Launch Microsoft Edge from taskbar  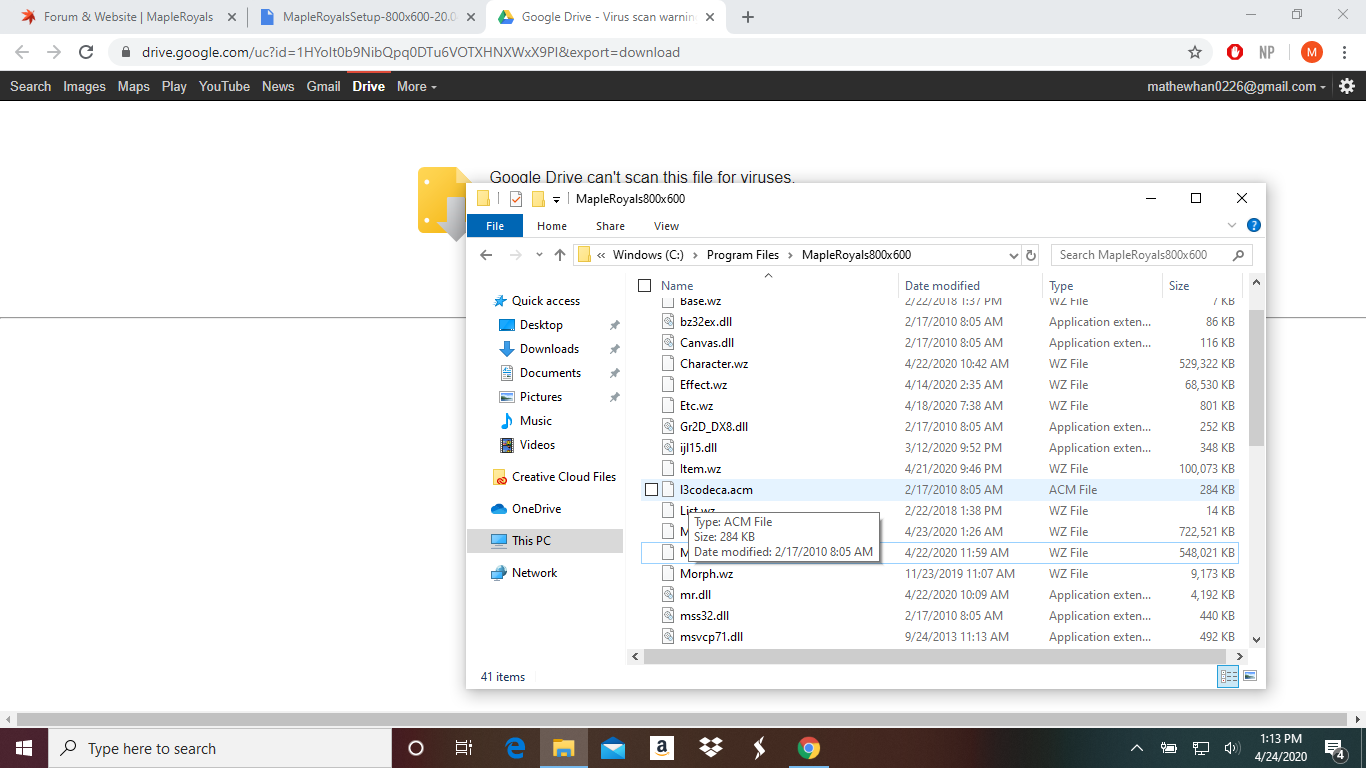pos(516,748)
